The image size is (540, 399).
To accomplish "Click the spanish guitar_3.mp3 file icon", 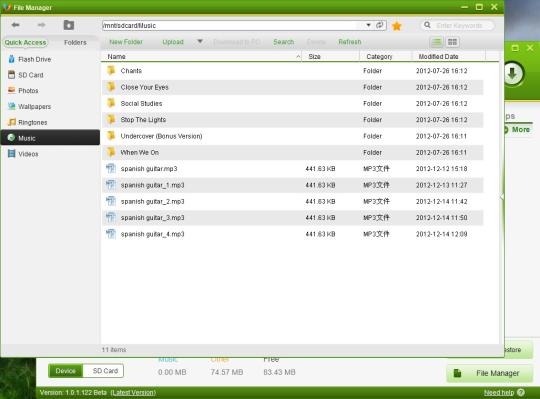I will pyautogui.click(x=111, y=217).
